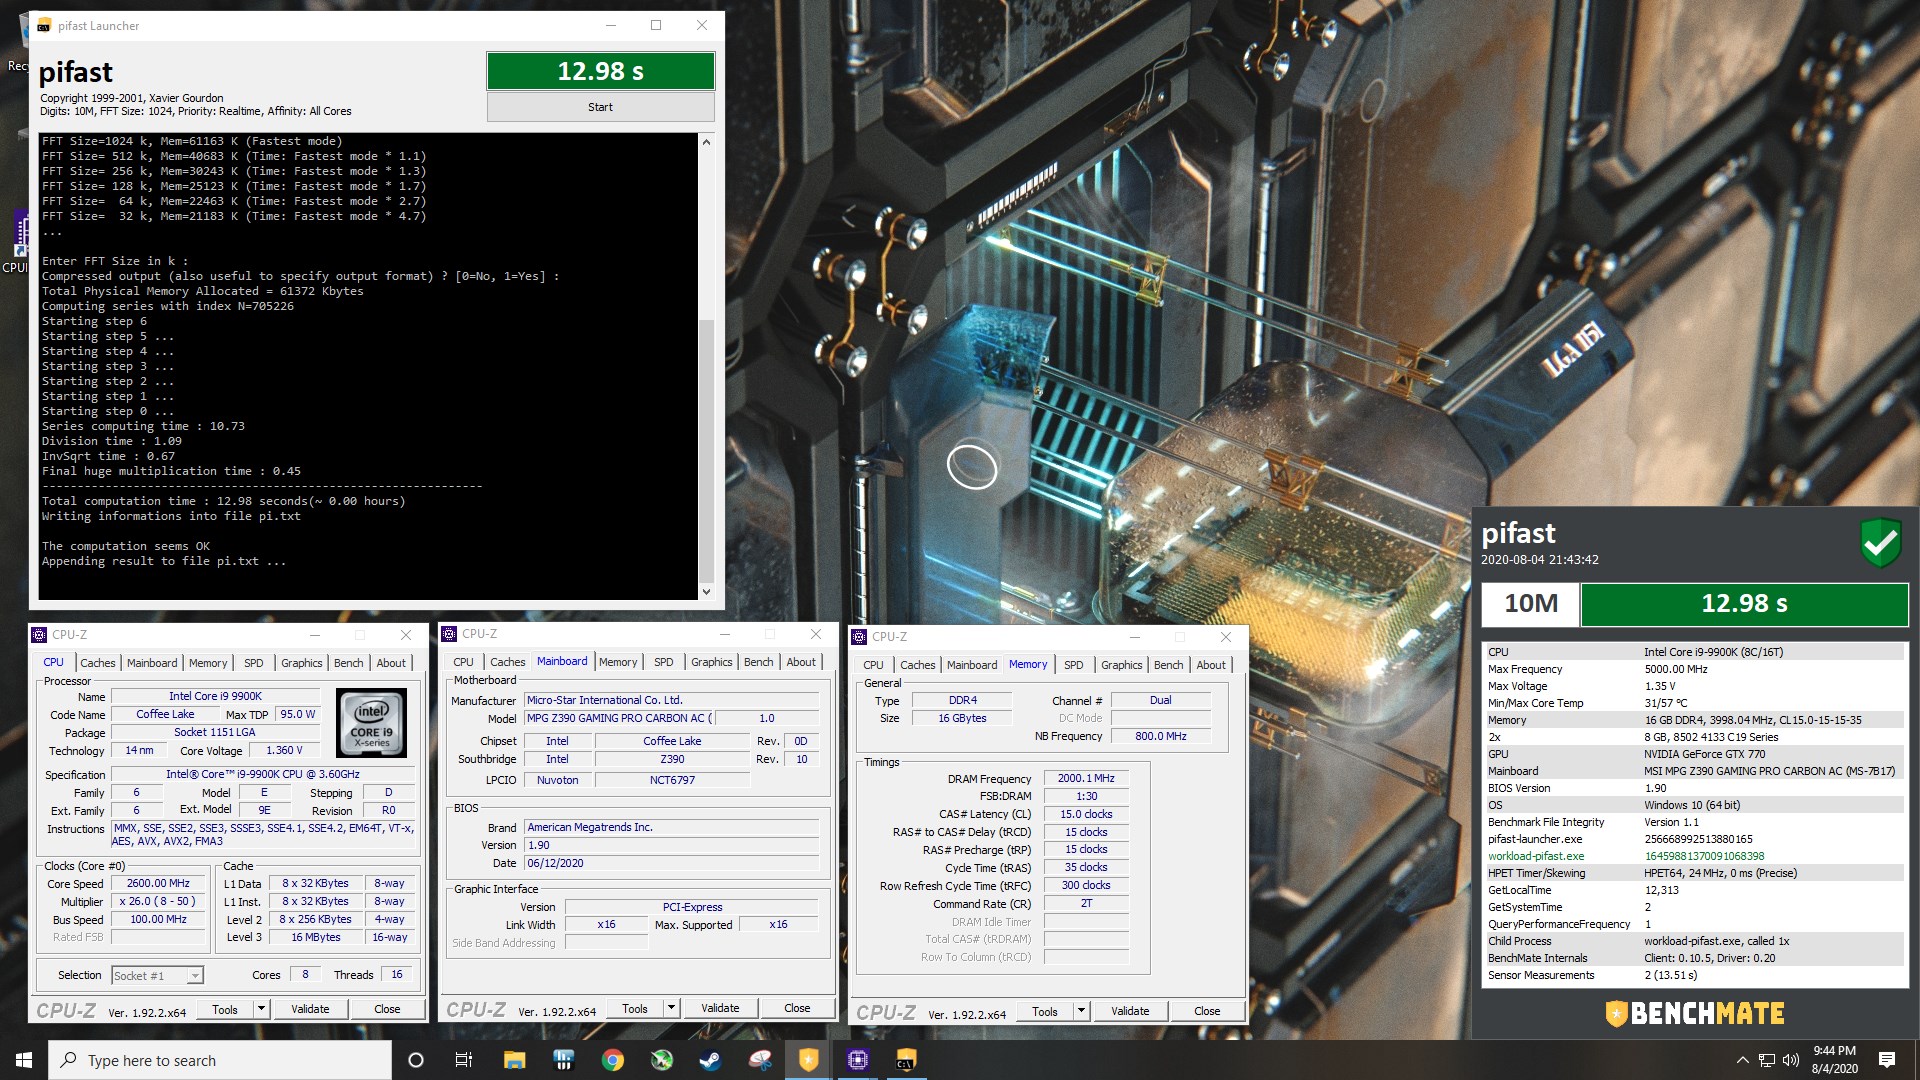Open the green round app on the taskbar
The height and width of the screenshot is (1080, 1920).
(661, 1060)
